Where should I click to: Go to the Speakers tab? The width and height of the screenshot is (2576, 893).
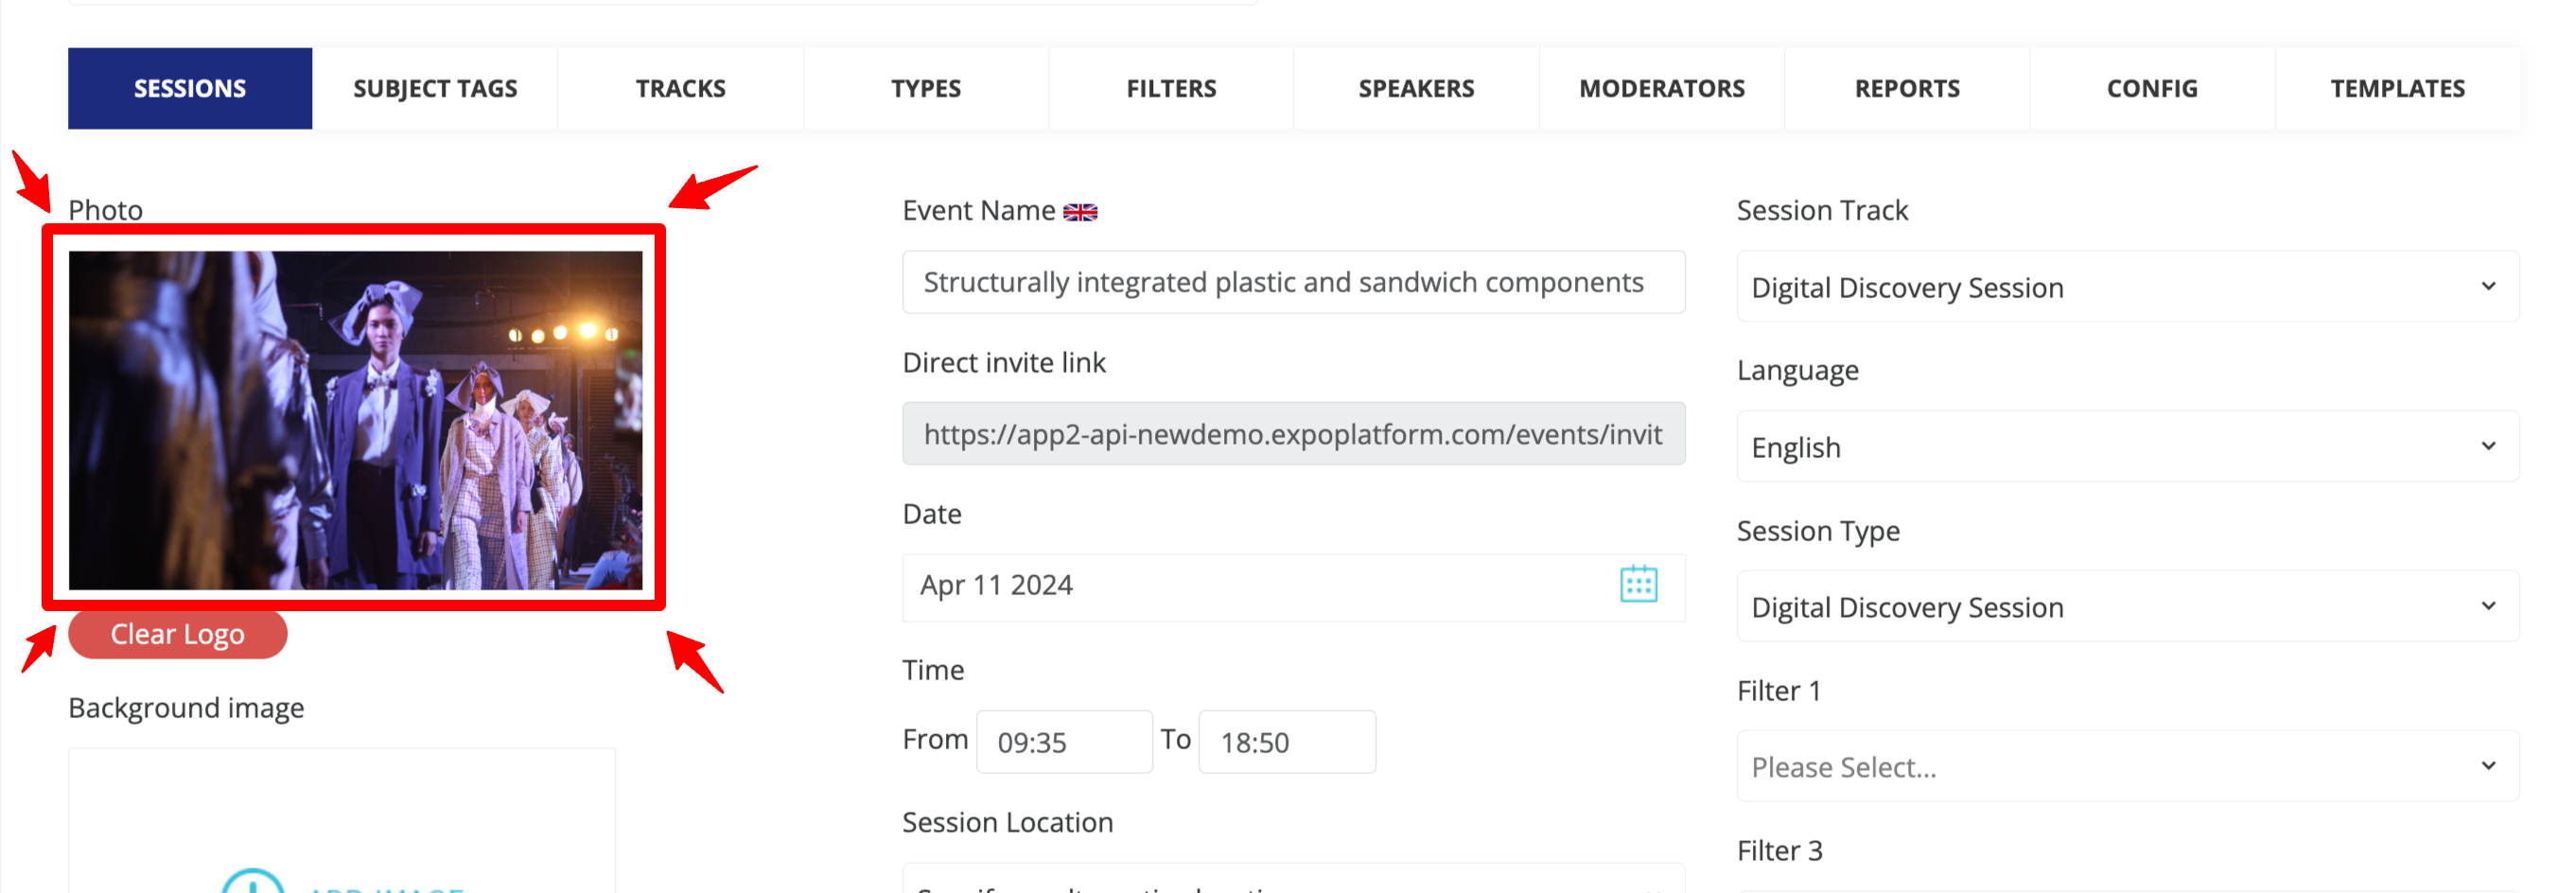[1415, 89]
